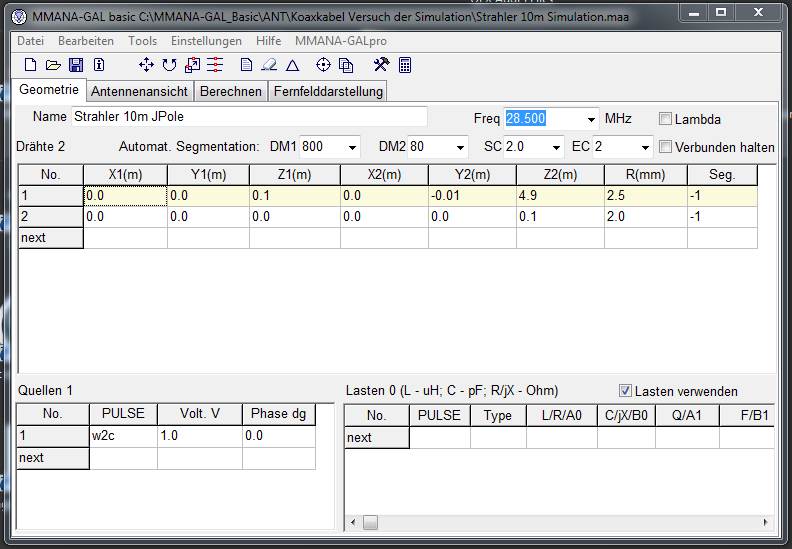Click the rotate antenna icon

pyautogui.click(x=169, y=65)
